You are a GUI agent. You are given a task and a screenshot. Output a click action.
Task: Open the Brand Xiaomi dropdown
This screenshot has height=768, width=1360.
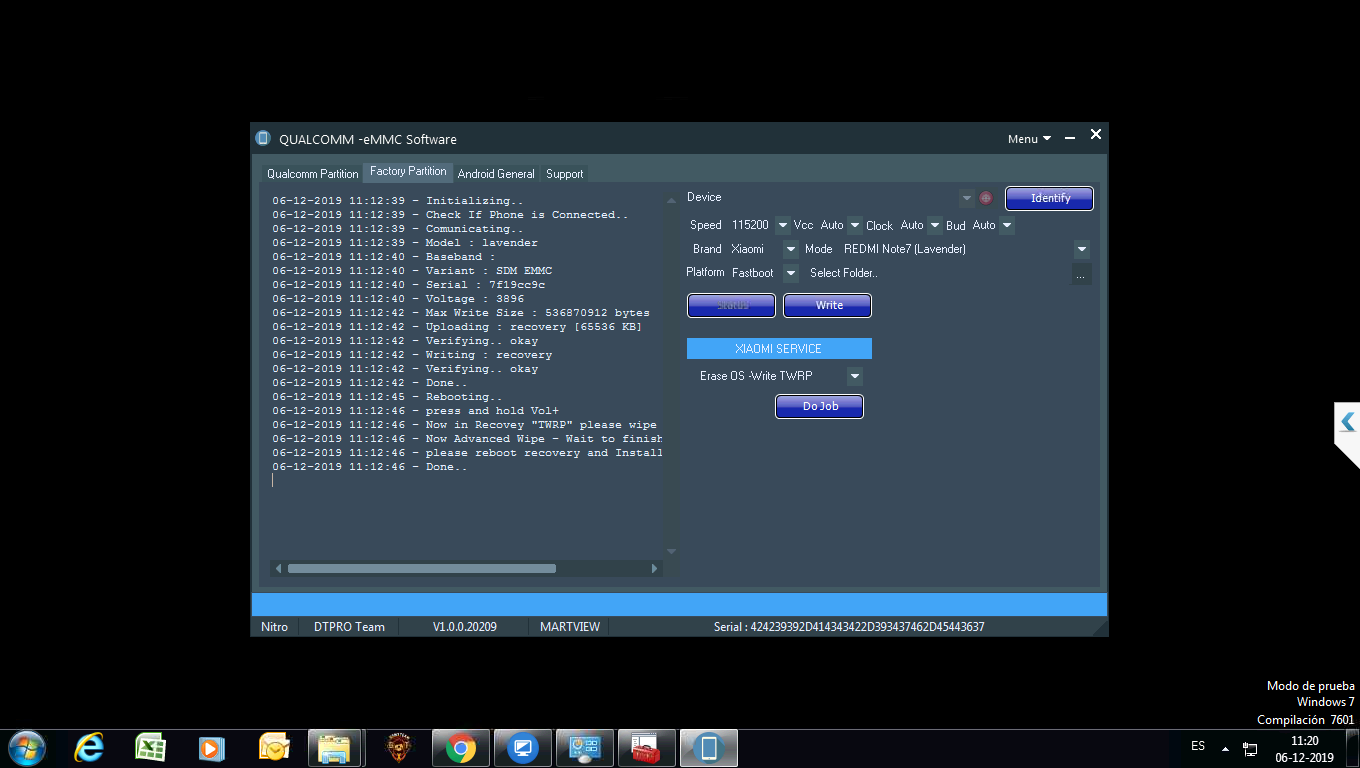(790, 249)
